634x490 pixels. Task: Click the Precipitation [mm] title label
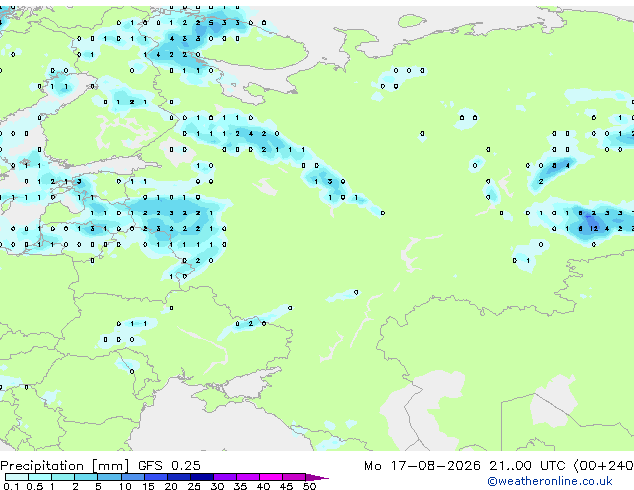point(65,466)
